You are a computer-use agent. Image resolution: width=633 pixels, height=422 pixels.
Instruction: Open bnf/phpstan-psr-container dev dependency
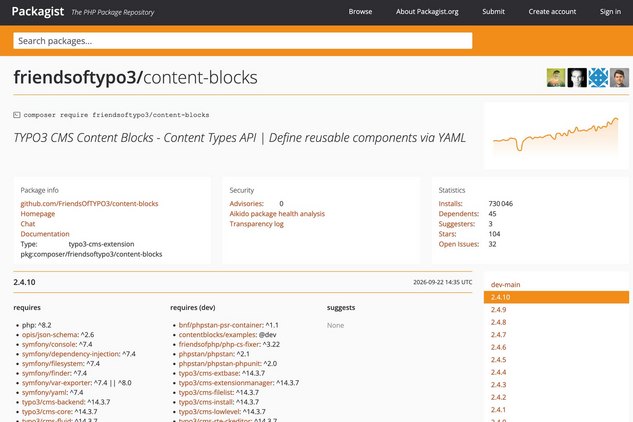221,325
